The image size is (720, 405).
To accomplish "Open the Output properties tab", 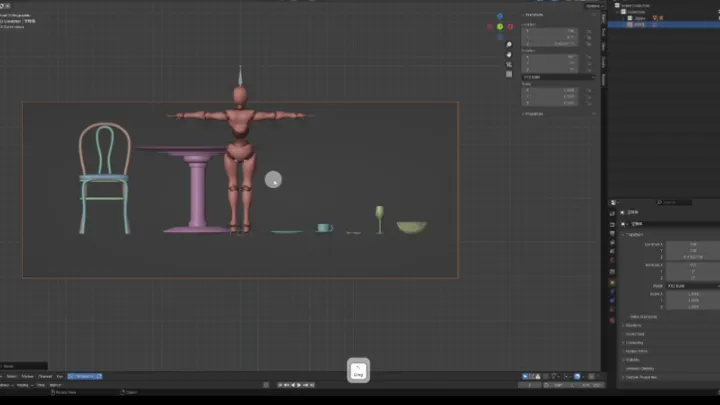I will click(x=612, y=233).
